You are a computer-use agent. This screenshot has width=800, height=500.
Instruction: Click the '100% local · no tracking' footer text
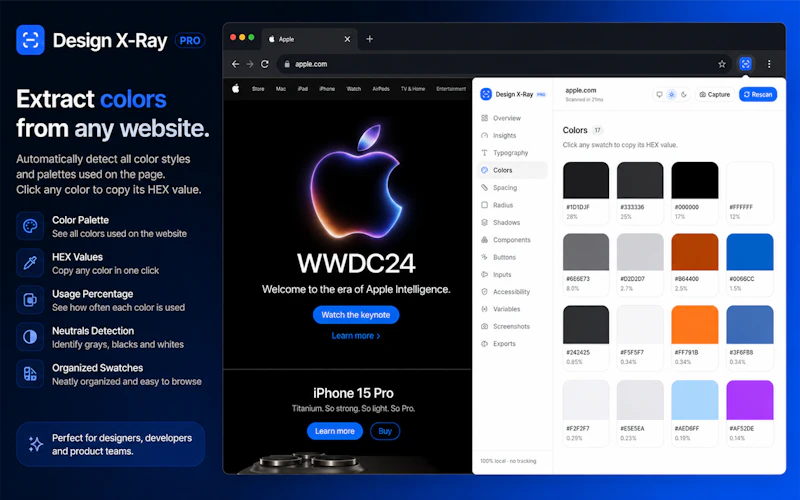point(508,461)
